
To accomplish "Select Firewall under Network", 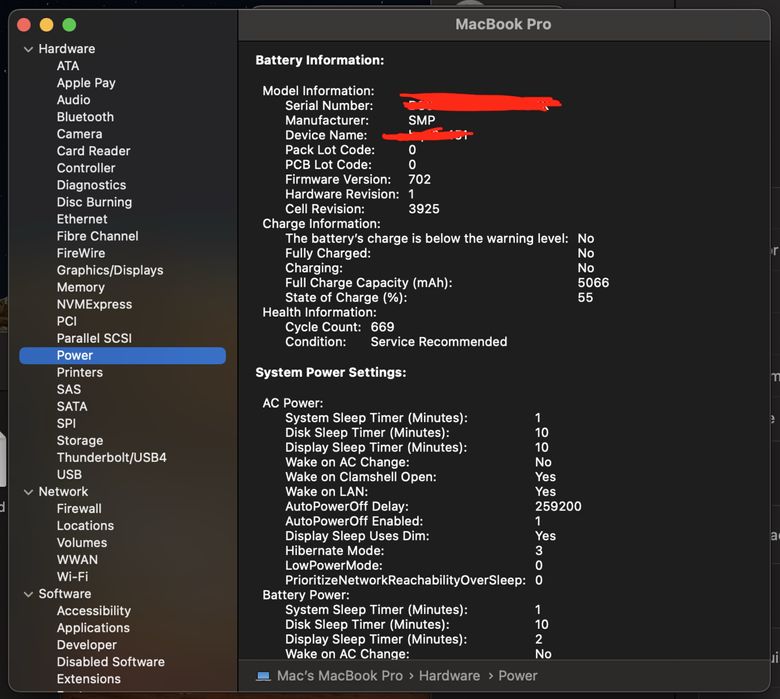I will (79, 509).
